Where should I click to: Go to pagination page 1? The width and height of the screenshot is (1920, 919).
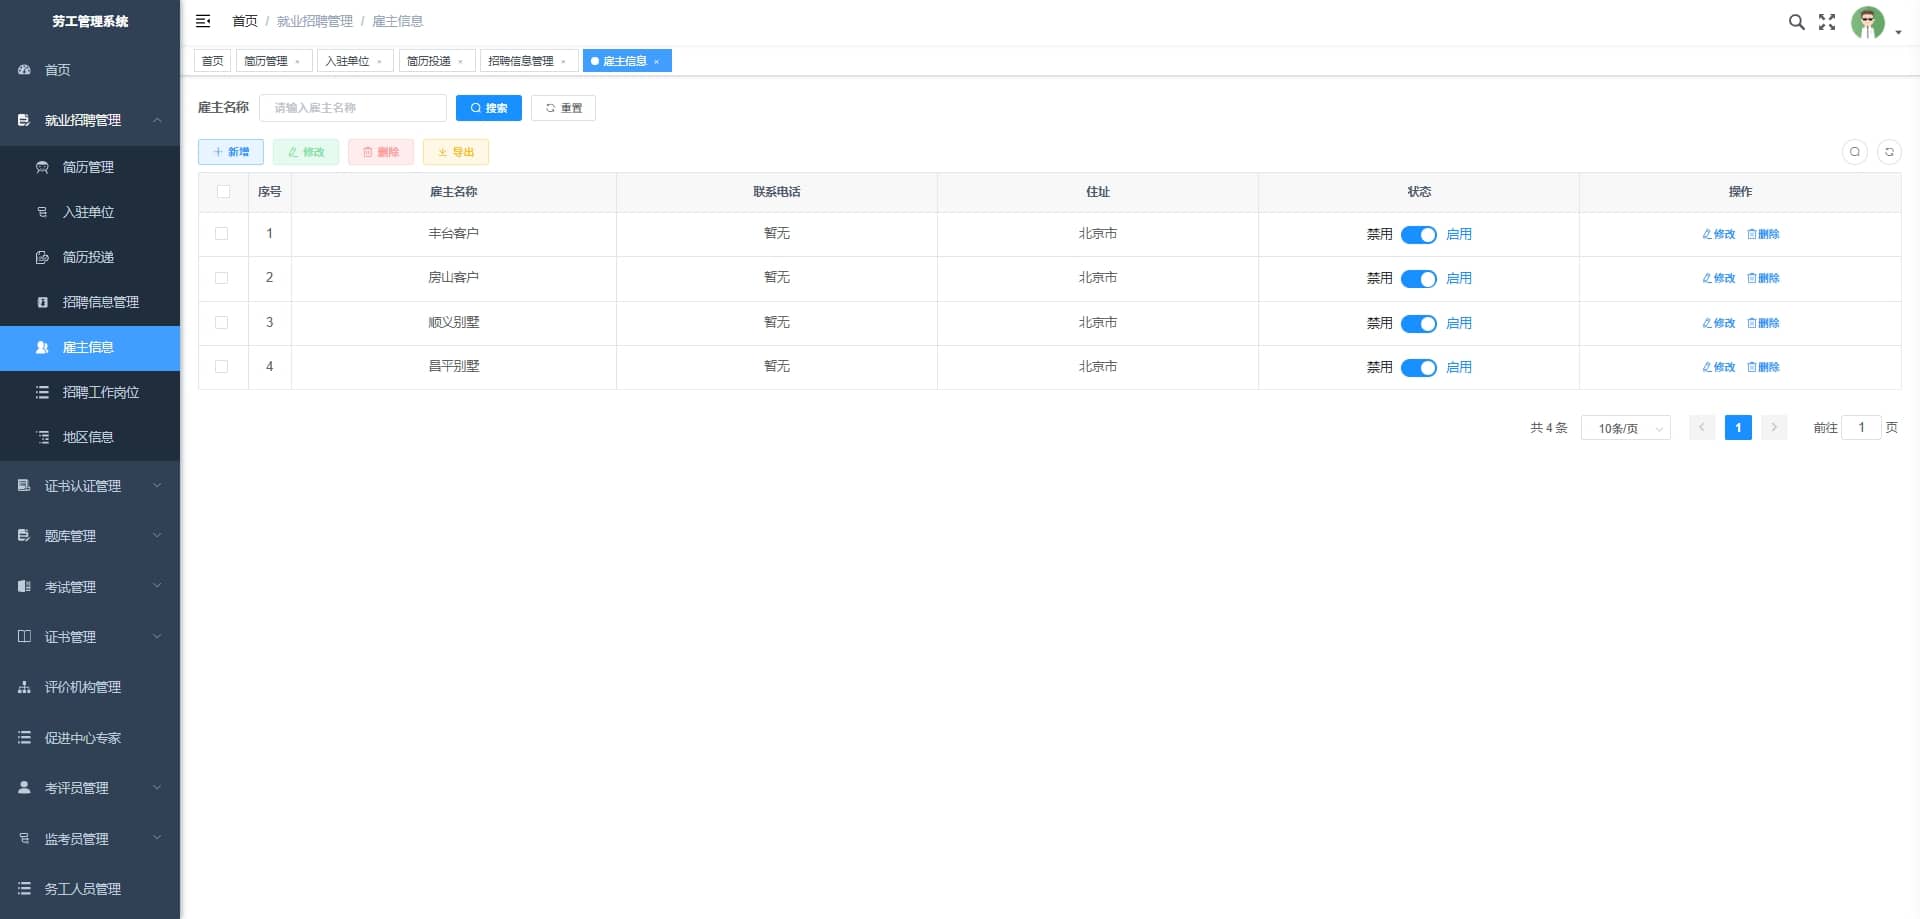click(x=1738, y=428)
